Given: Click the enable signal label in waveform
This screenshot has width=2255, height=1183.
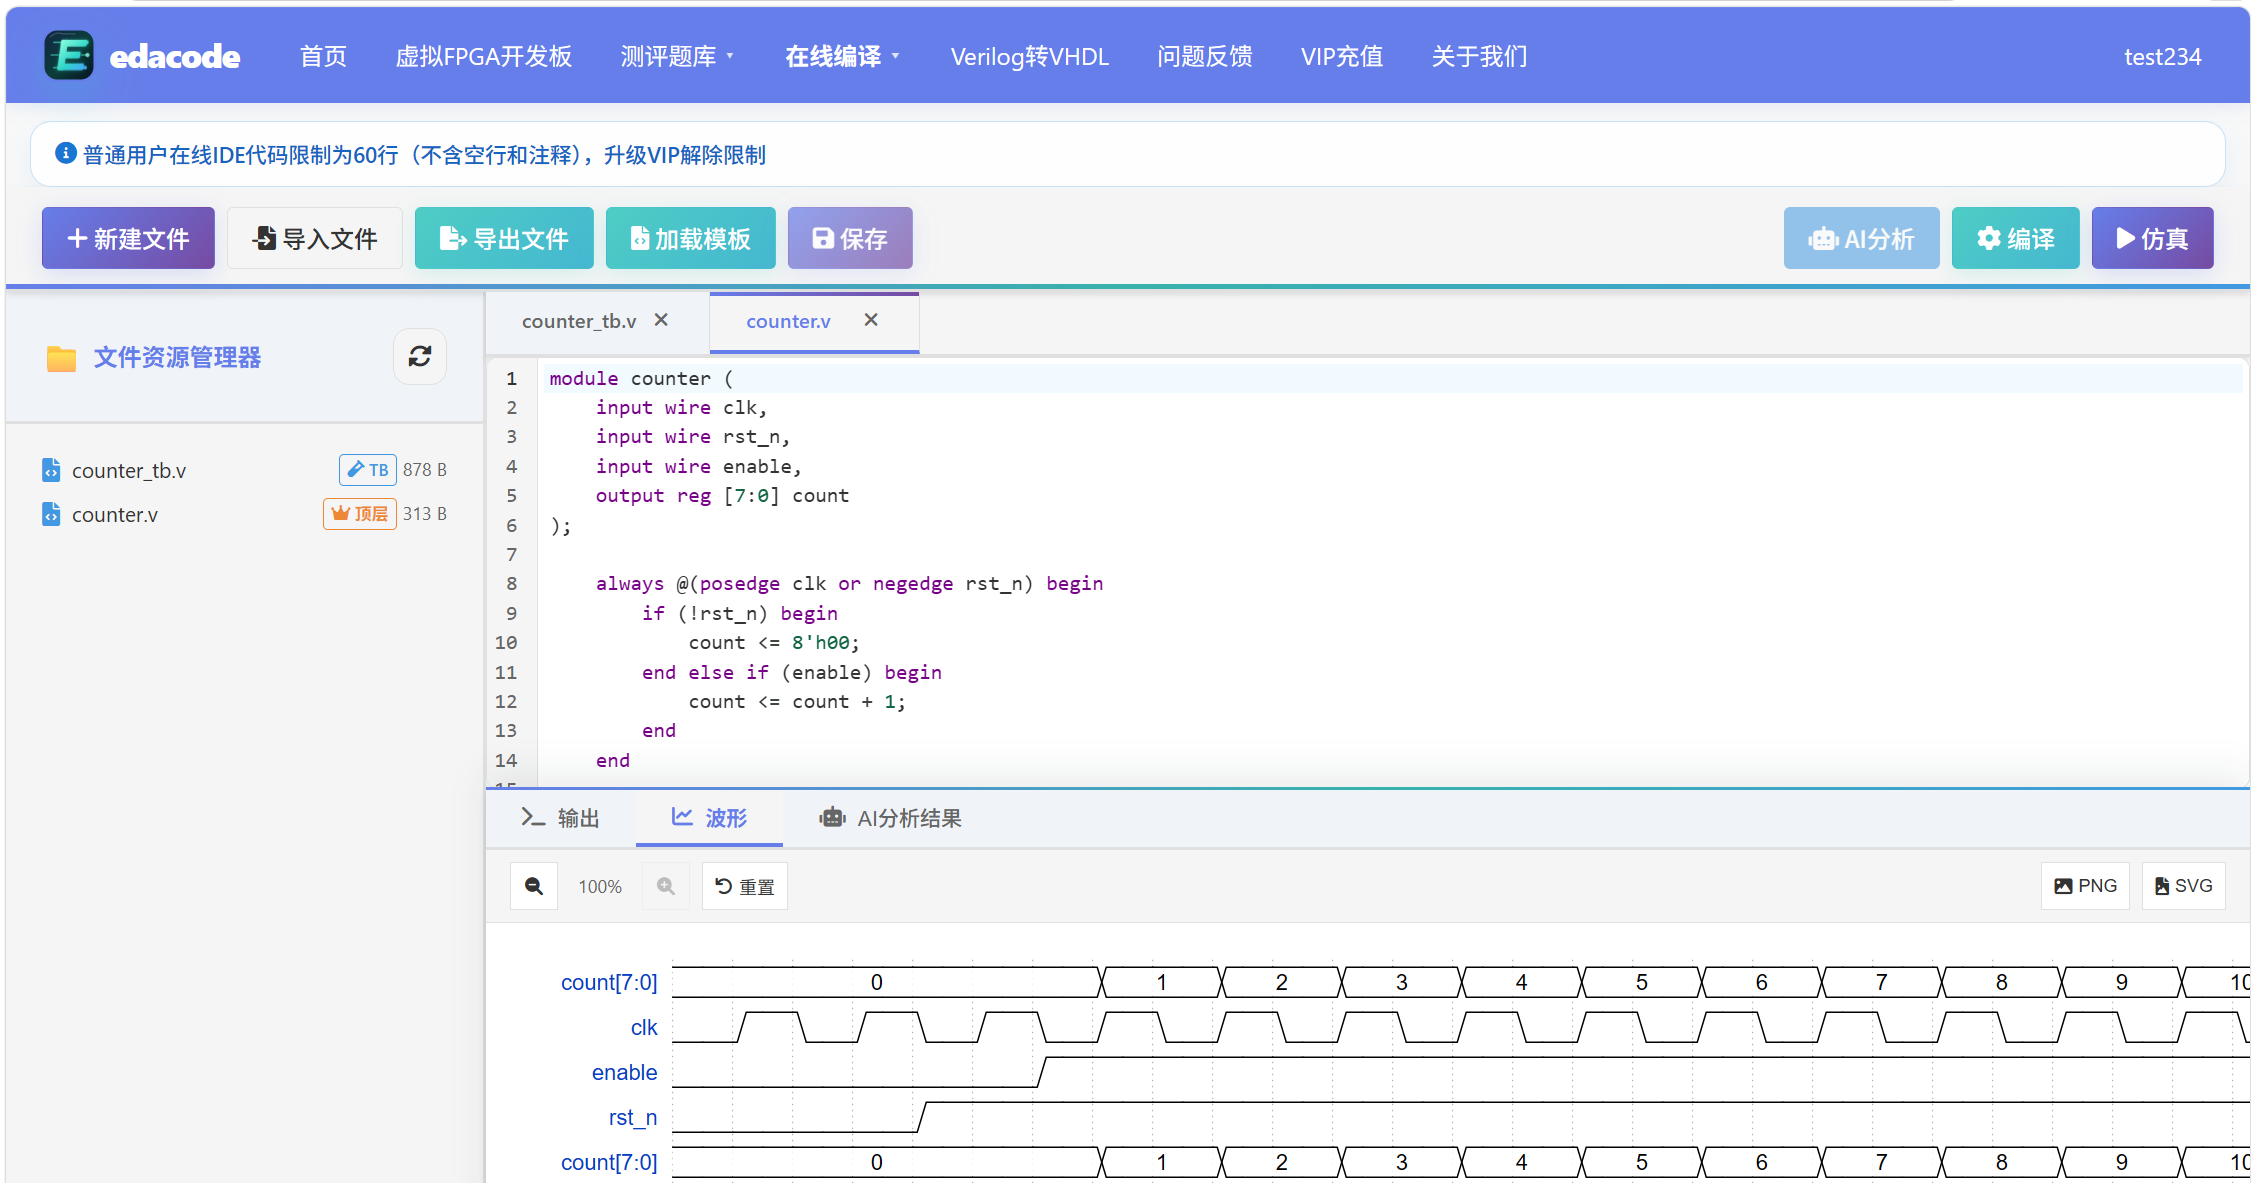Looking at the screenshot, I should click(x=624, y=1072).
